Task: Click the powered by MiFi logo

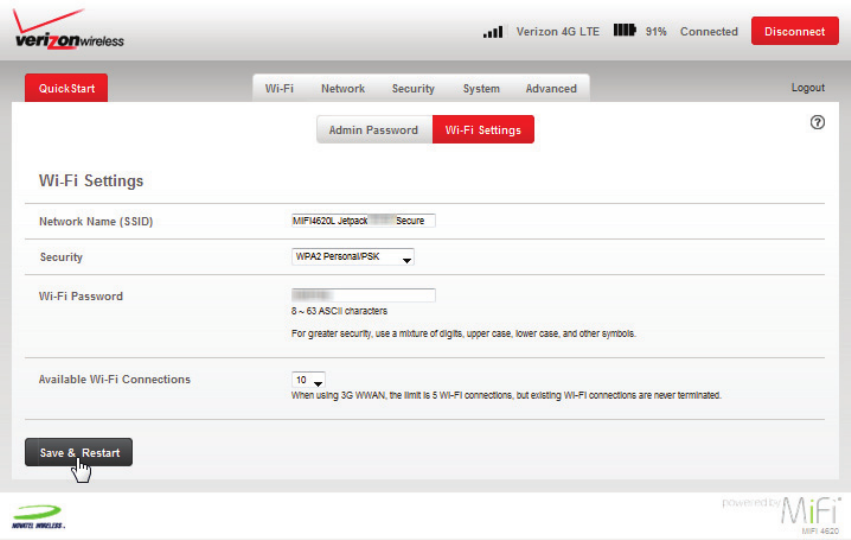Action: 780,515
